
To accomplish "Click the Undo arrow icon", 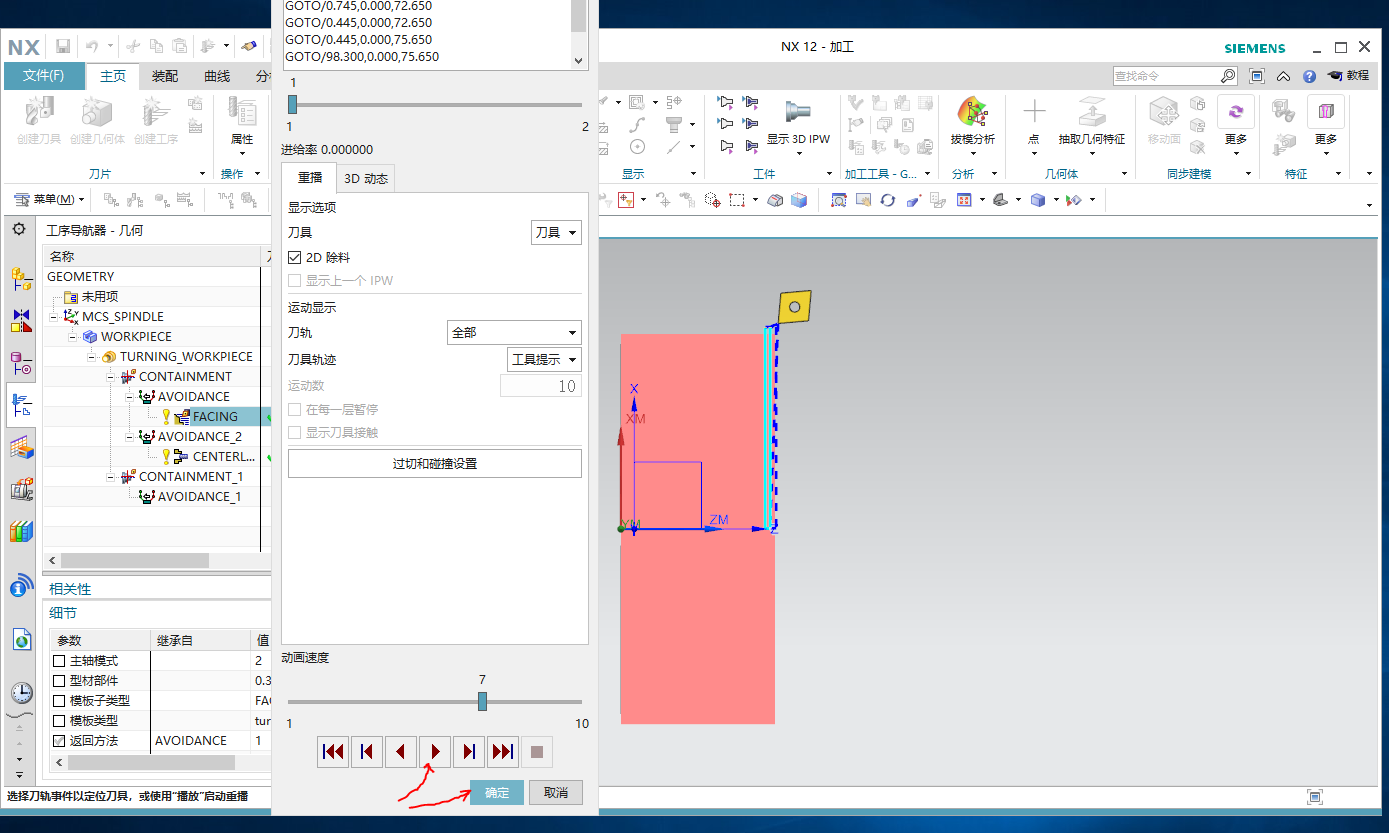I will coord(92,46).
